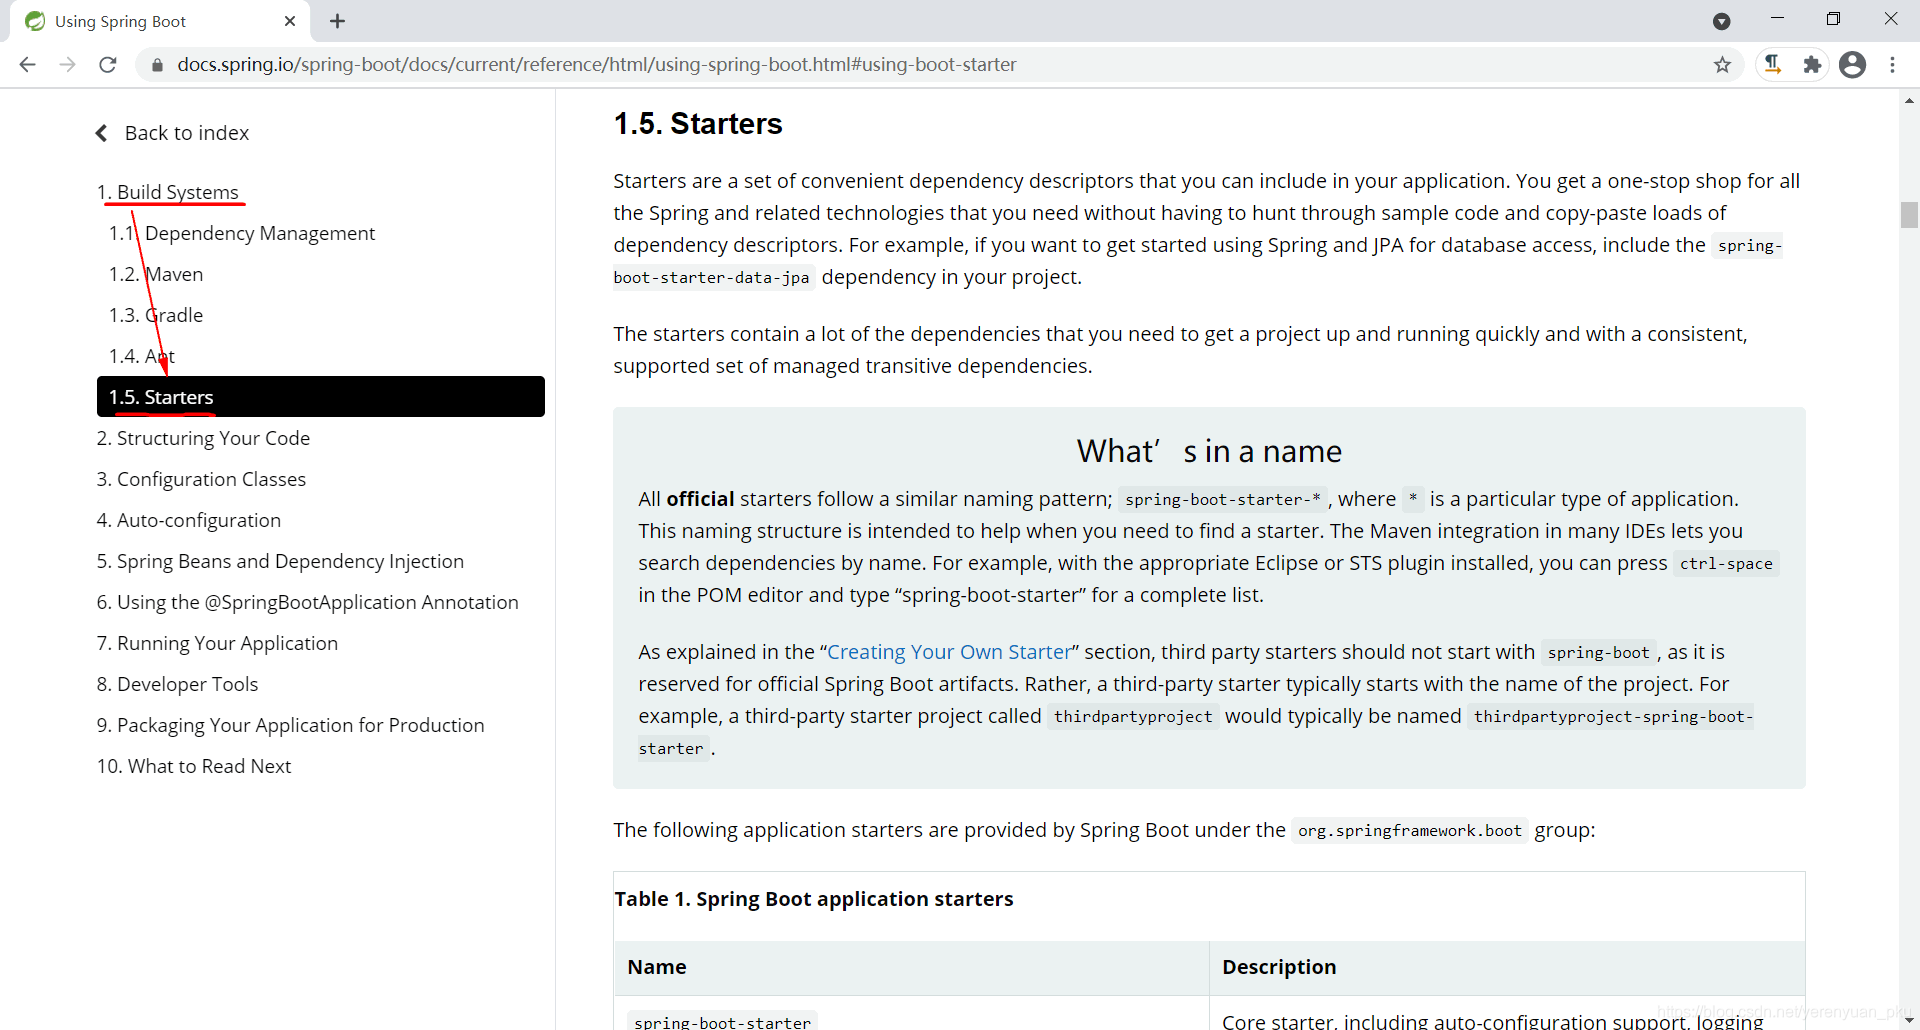The width and height of the screenshot is (1920, 1030).
Task: Open 1.3 Gradle entry
Action: (156, 315)
